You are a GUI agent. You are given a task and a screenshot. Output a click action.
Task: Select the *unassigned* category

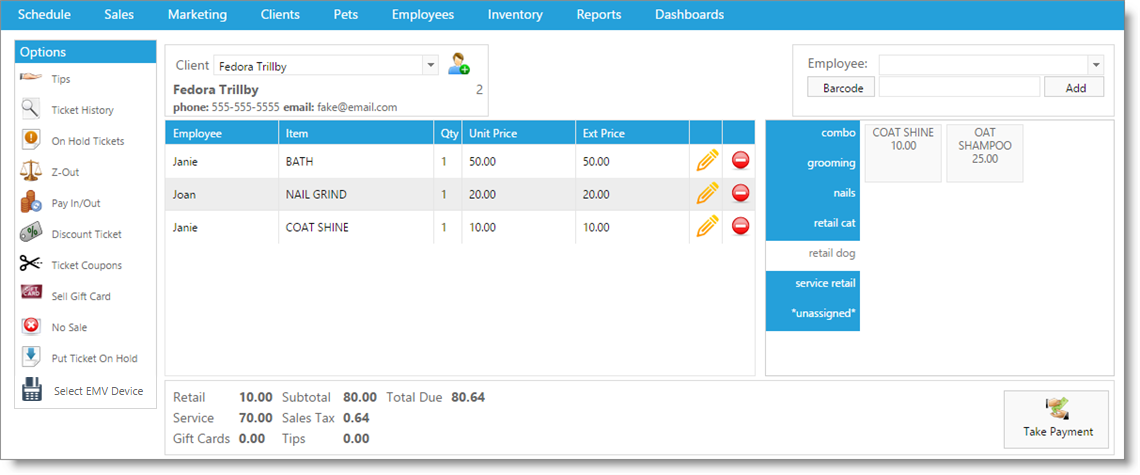pos(813,314)
